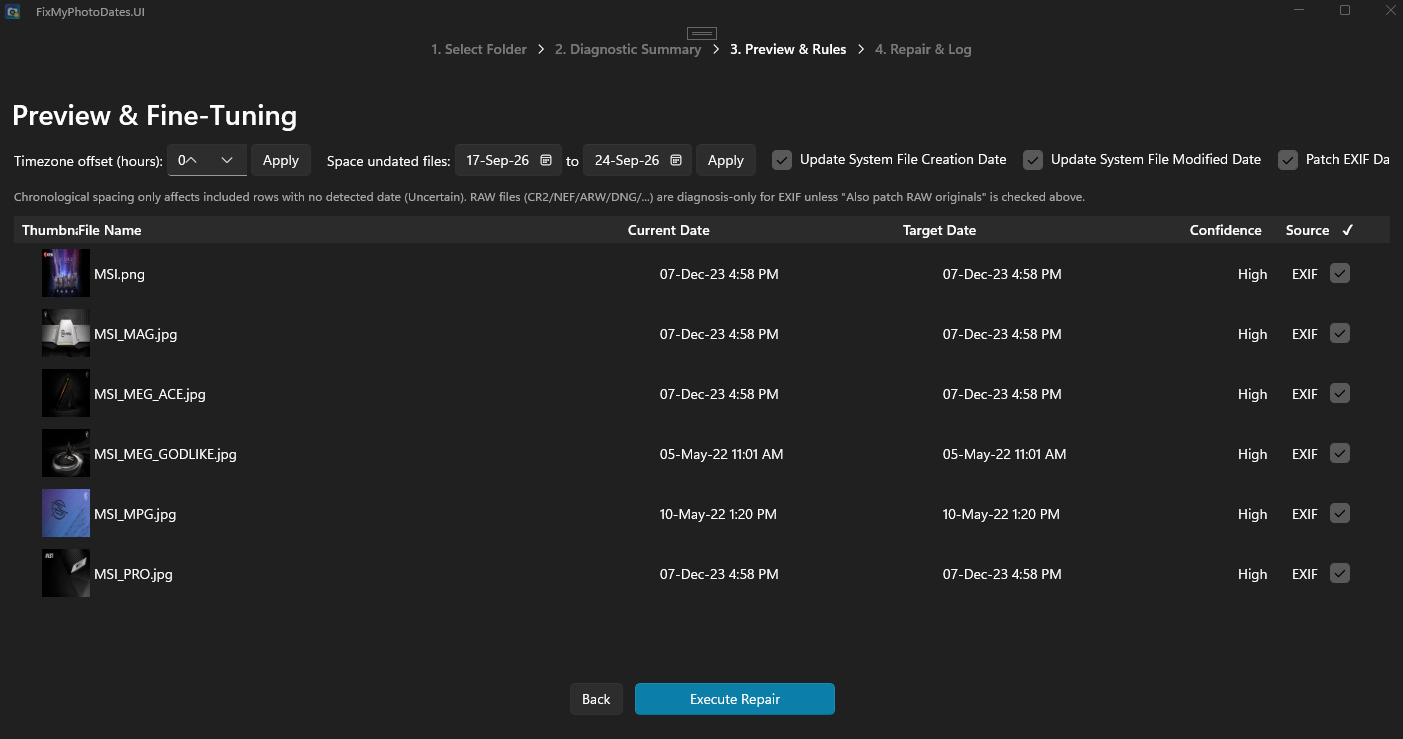The width and height of the screenshot is (1403, 739).
Task: Click the MSI.png thumbnail
Action: tap(66, 273)
